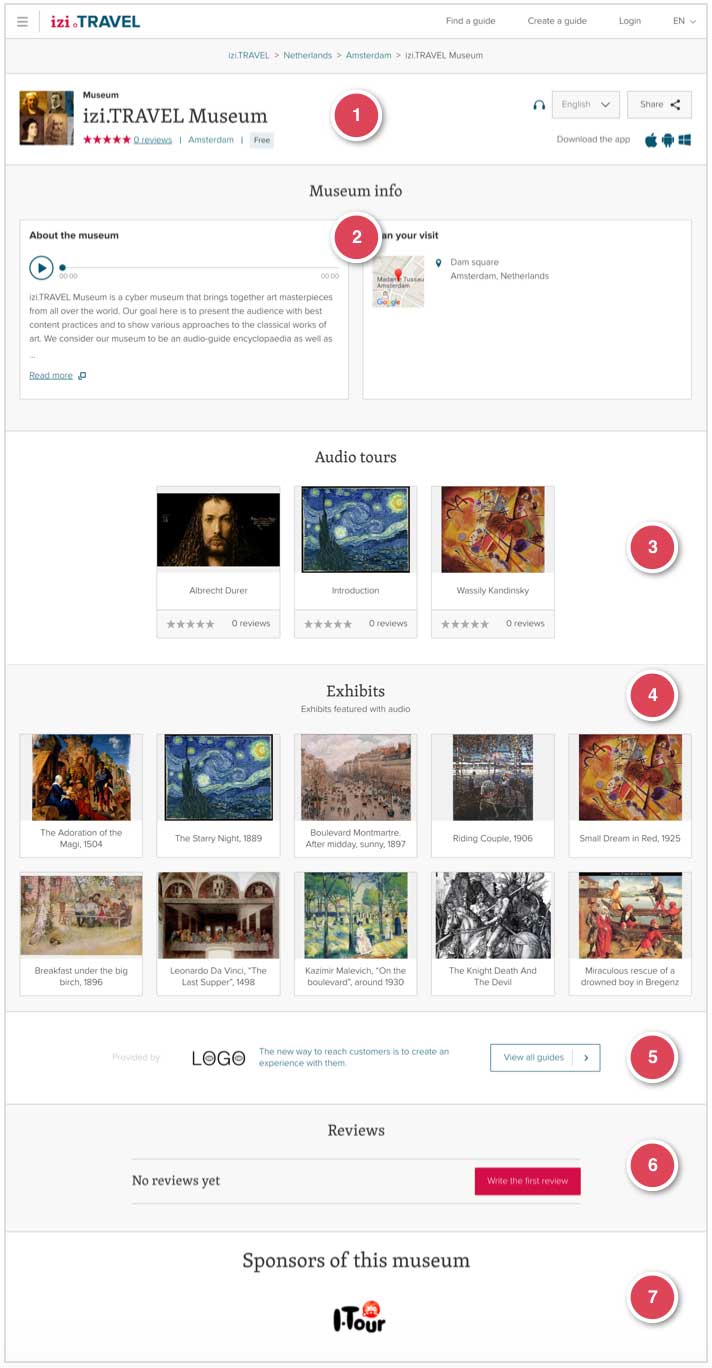The image size is (712, 1368).
Task: Click the izi.TRAVEL logo
Action: point(95,21)
